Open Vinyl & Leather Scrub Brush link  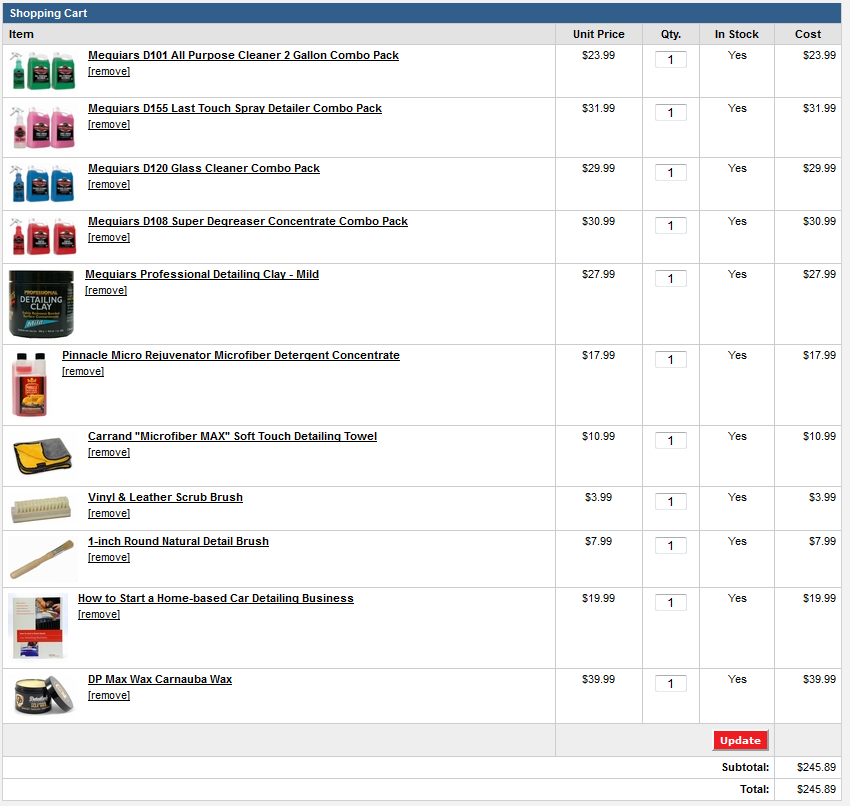[165, 498]
